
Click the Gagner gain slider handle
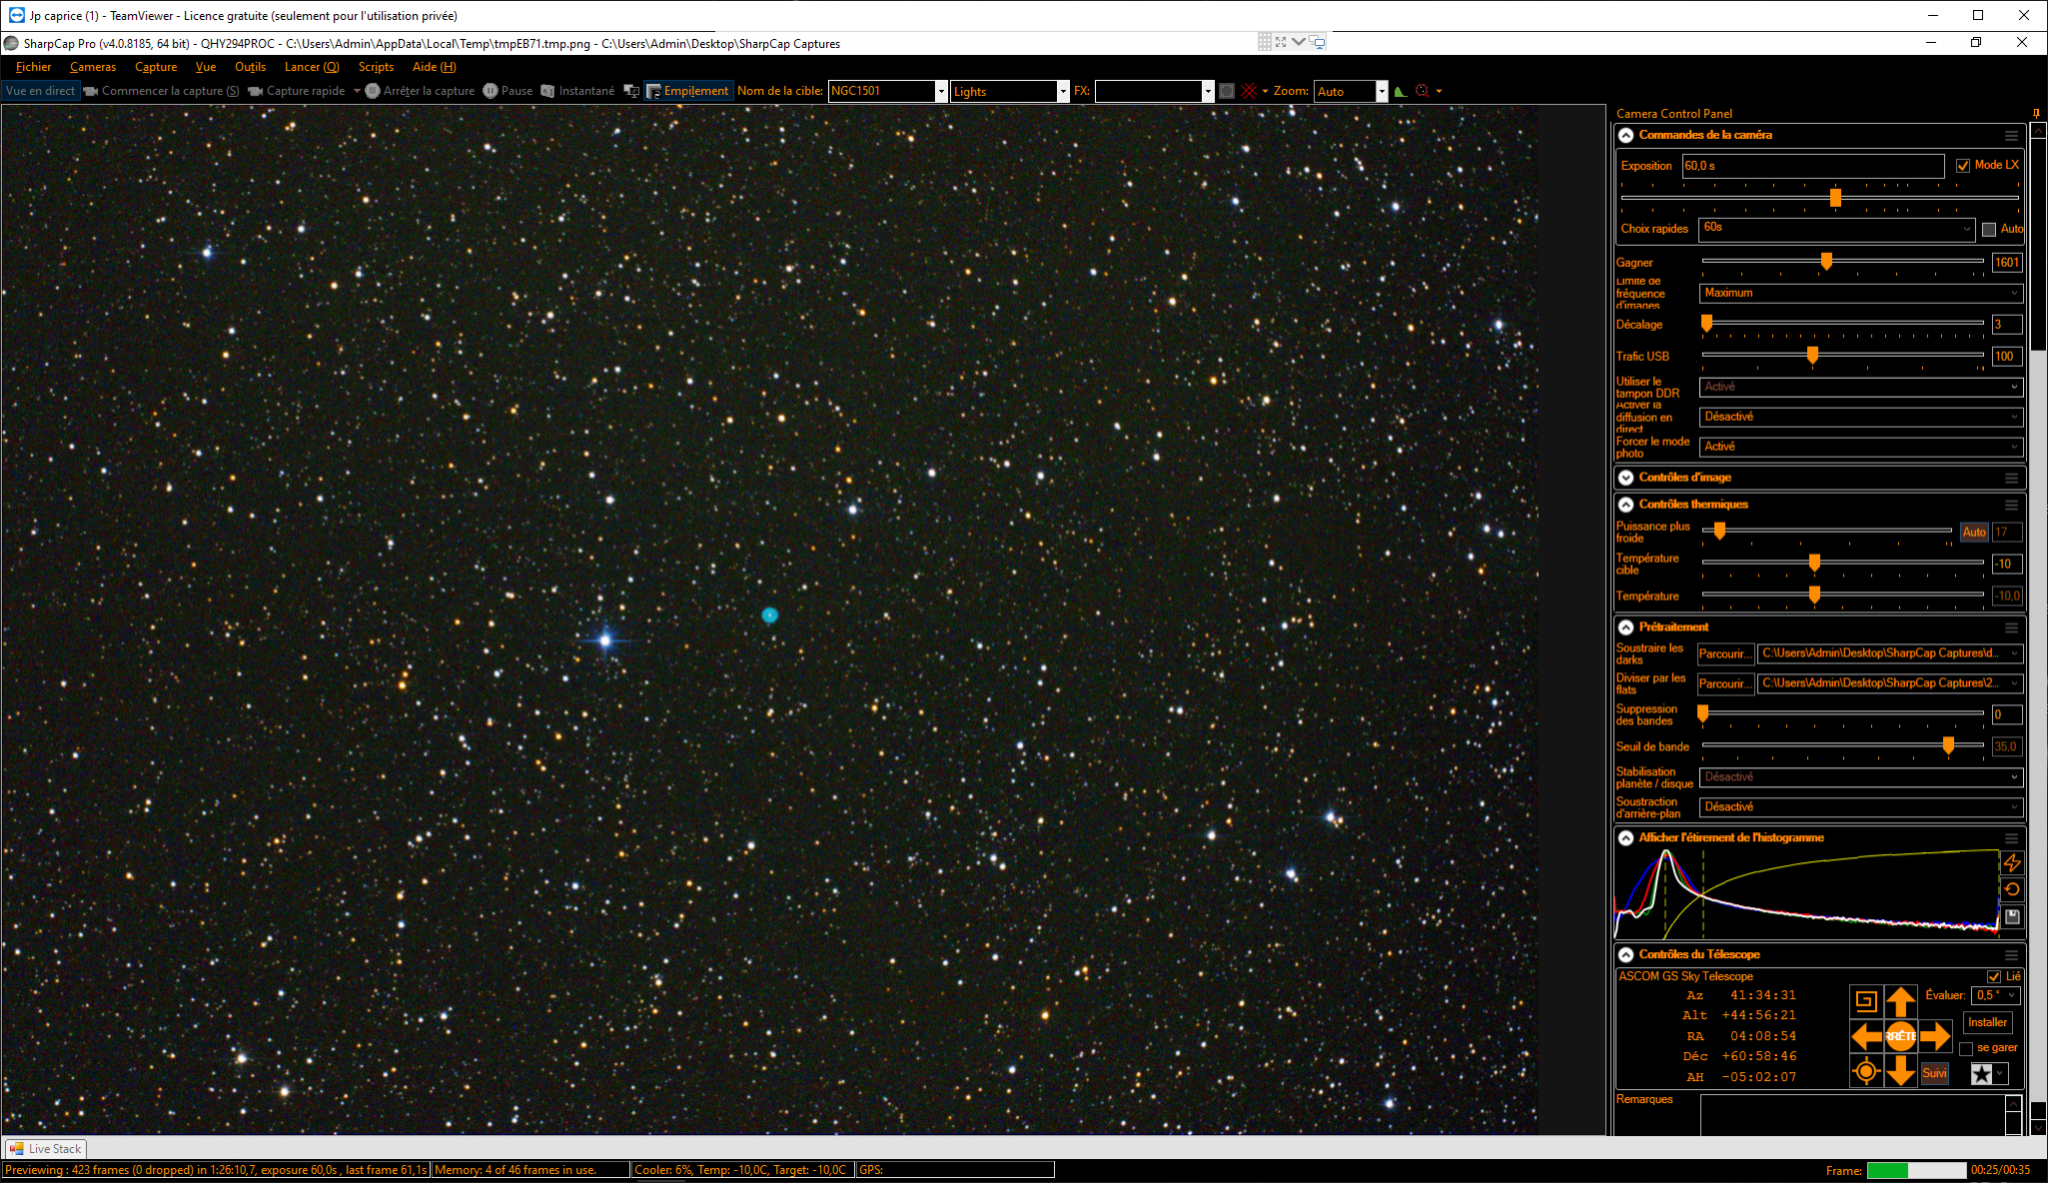[x=1826, y=261]
